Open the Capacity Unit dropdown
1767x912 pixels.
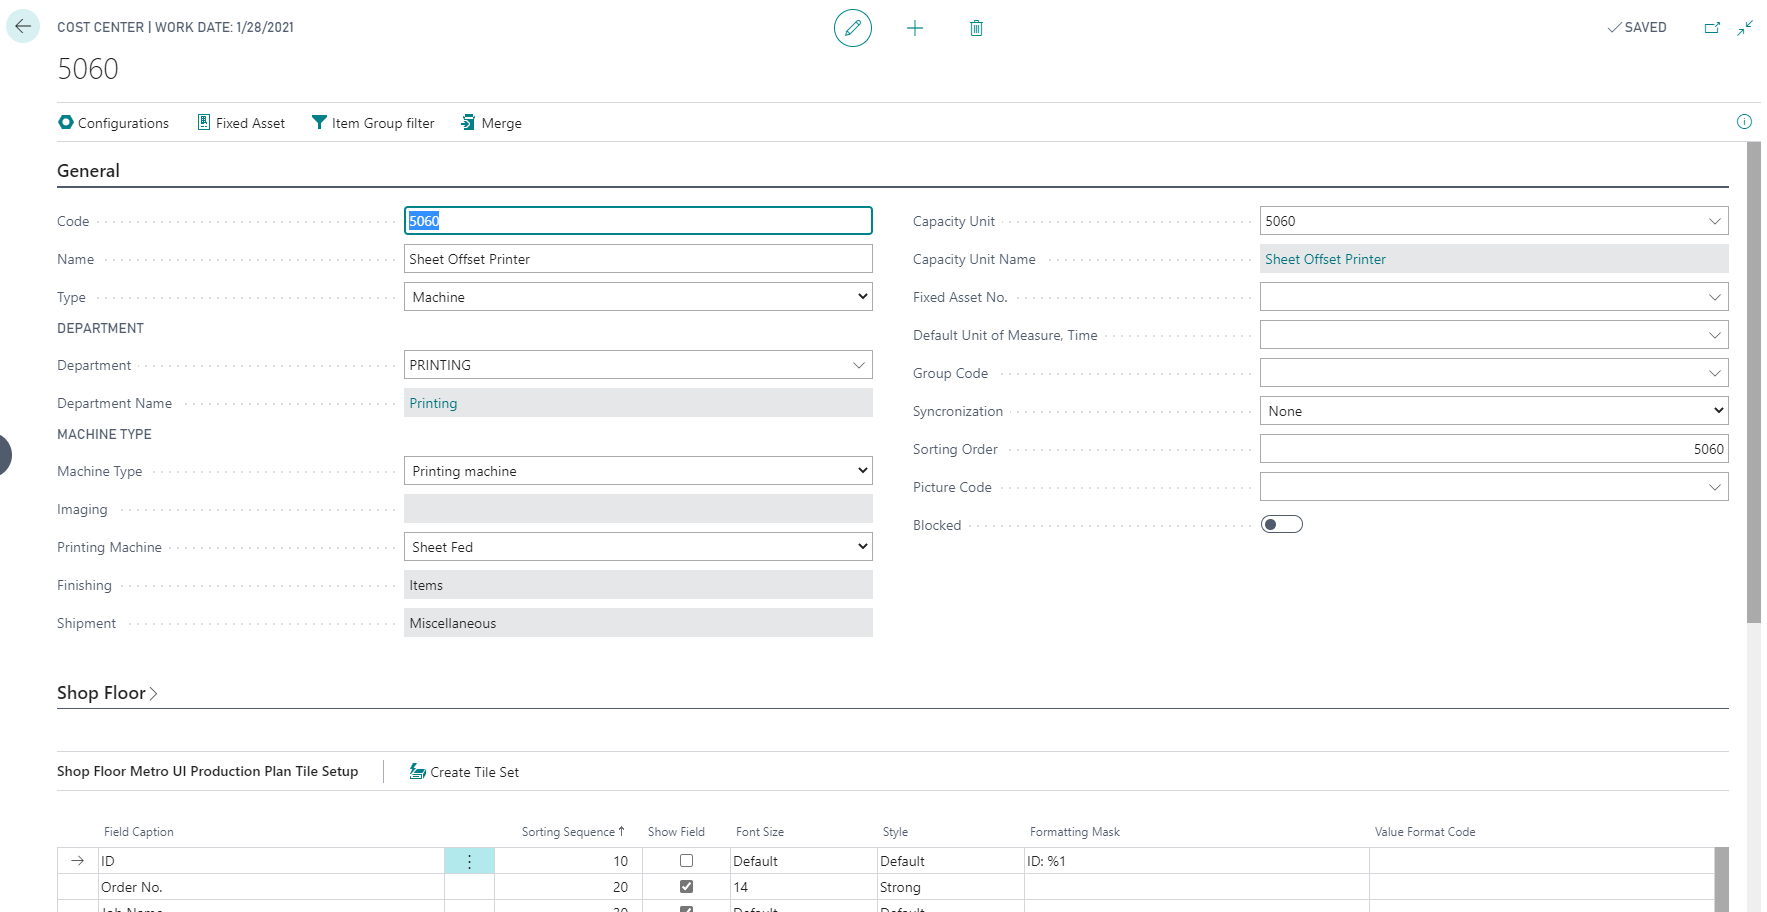(x=1714, y=221)
